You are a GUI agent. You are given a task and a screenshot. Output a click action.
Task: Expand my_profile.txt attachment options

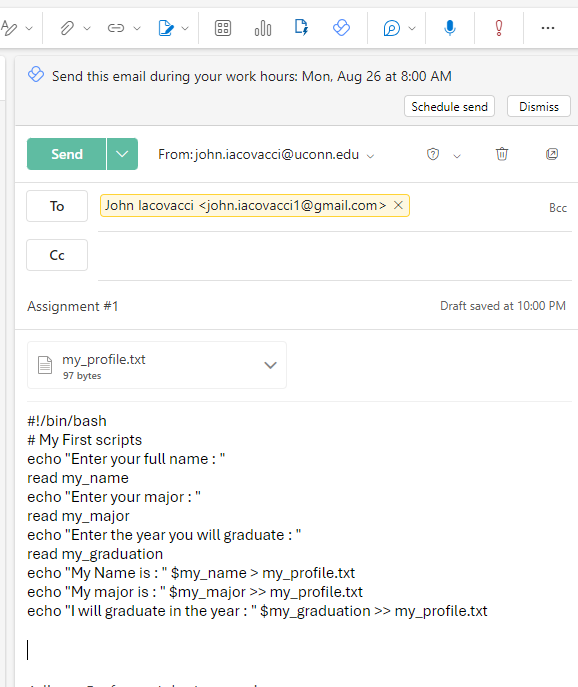pyautogui.click(x=270, y=365)
